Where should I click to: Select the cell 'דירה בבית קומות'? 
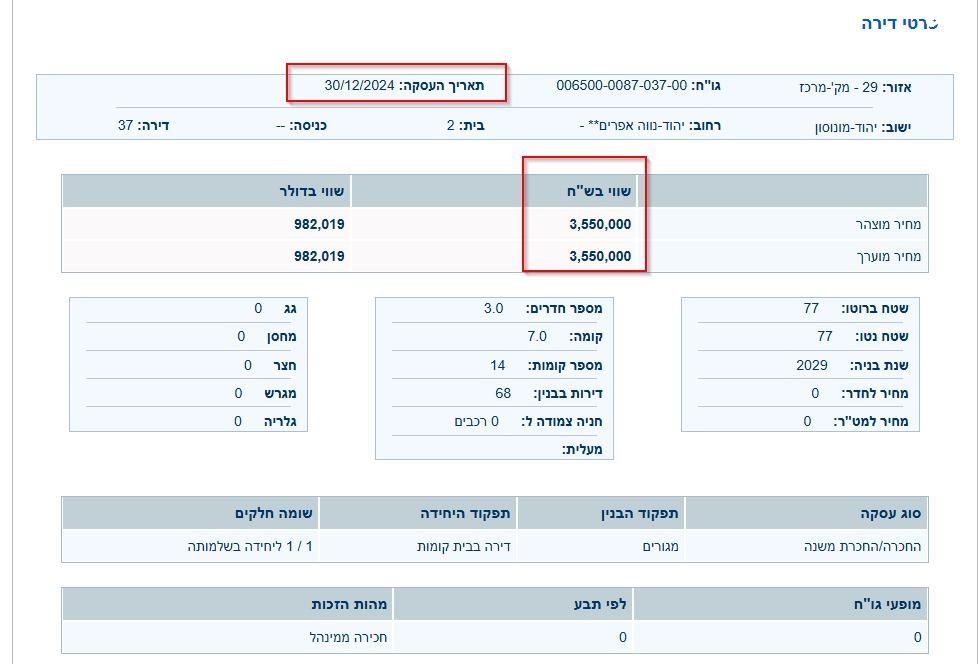[464, 546]
